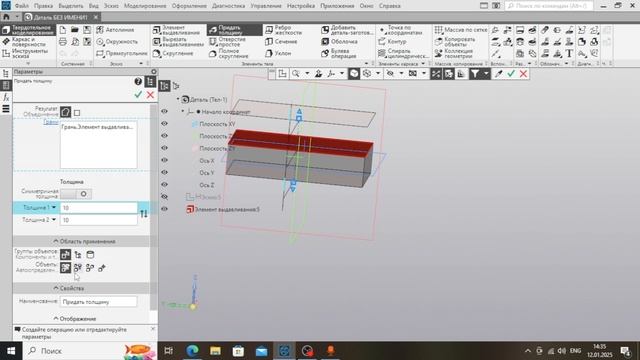
Task: Select the second Результат mode square
Action: [77, 113]
